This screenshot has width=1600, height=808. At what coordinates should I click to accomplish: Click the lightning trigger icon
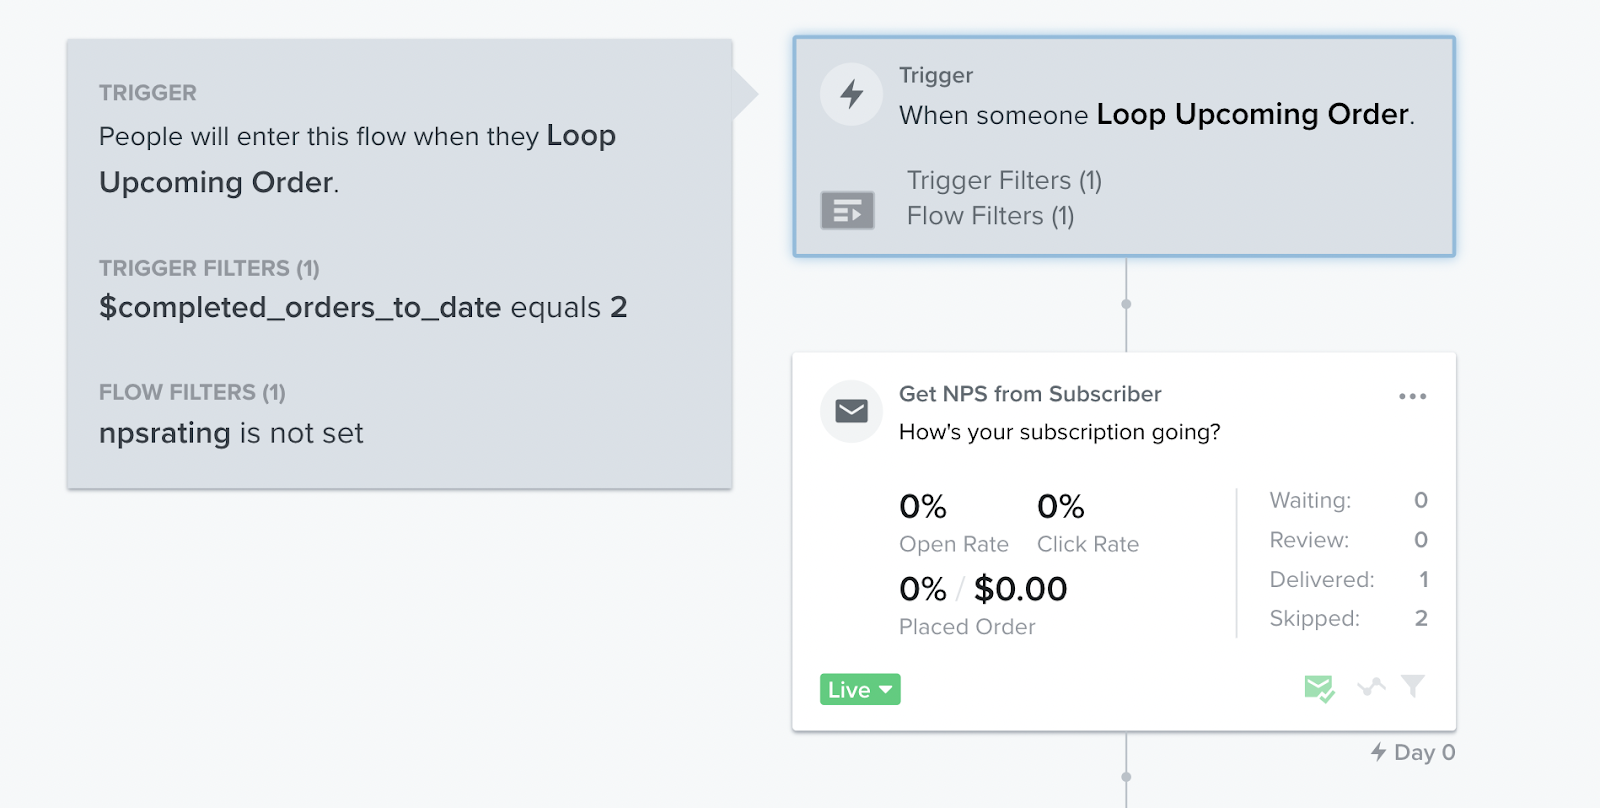(x=851, y=94)
